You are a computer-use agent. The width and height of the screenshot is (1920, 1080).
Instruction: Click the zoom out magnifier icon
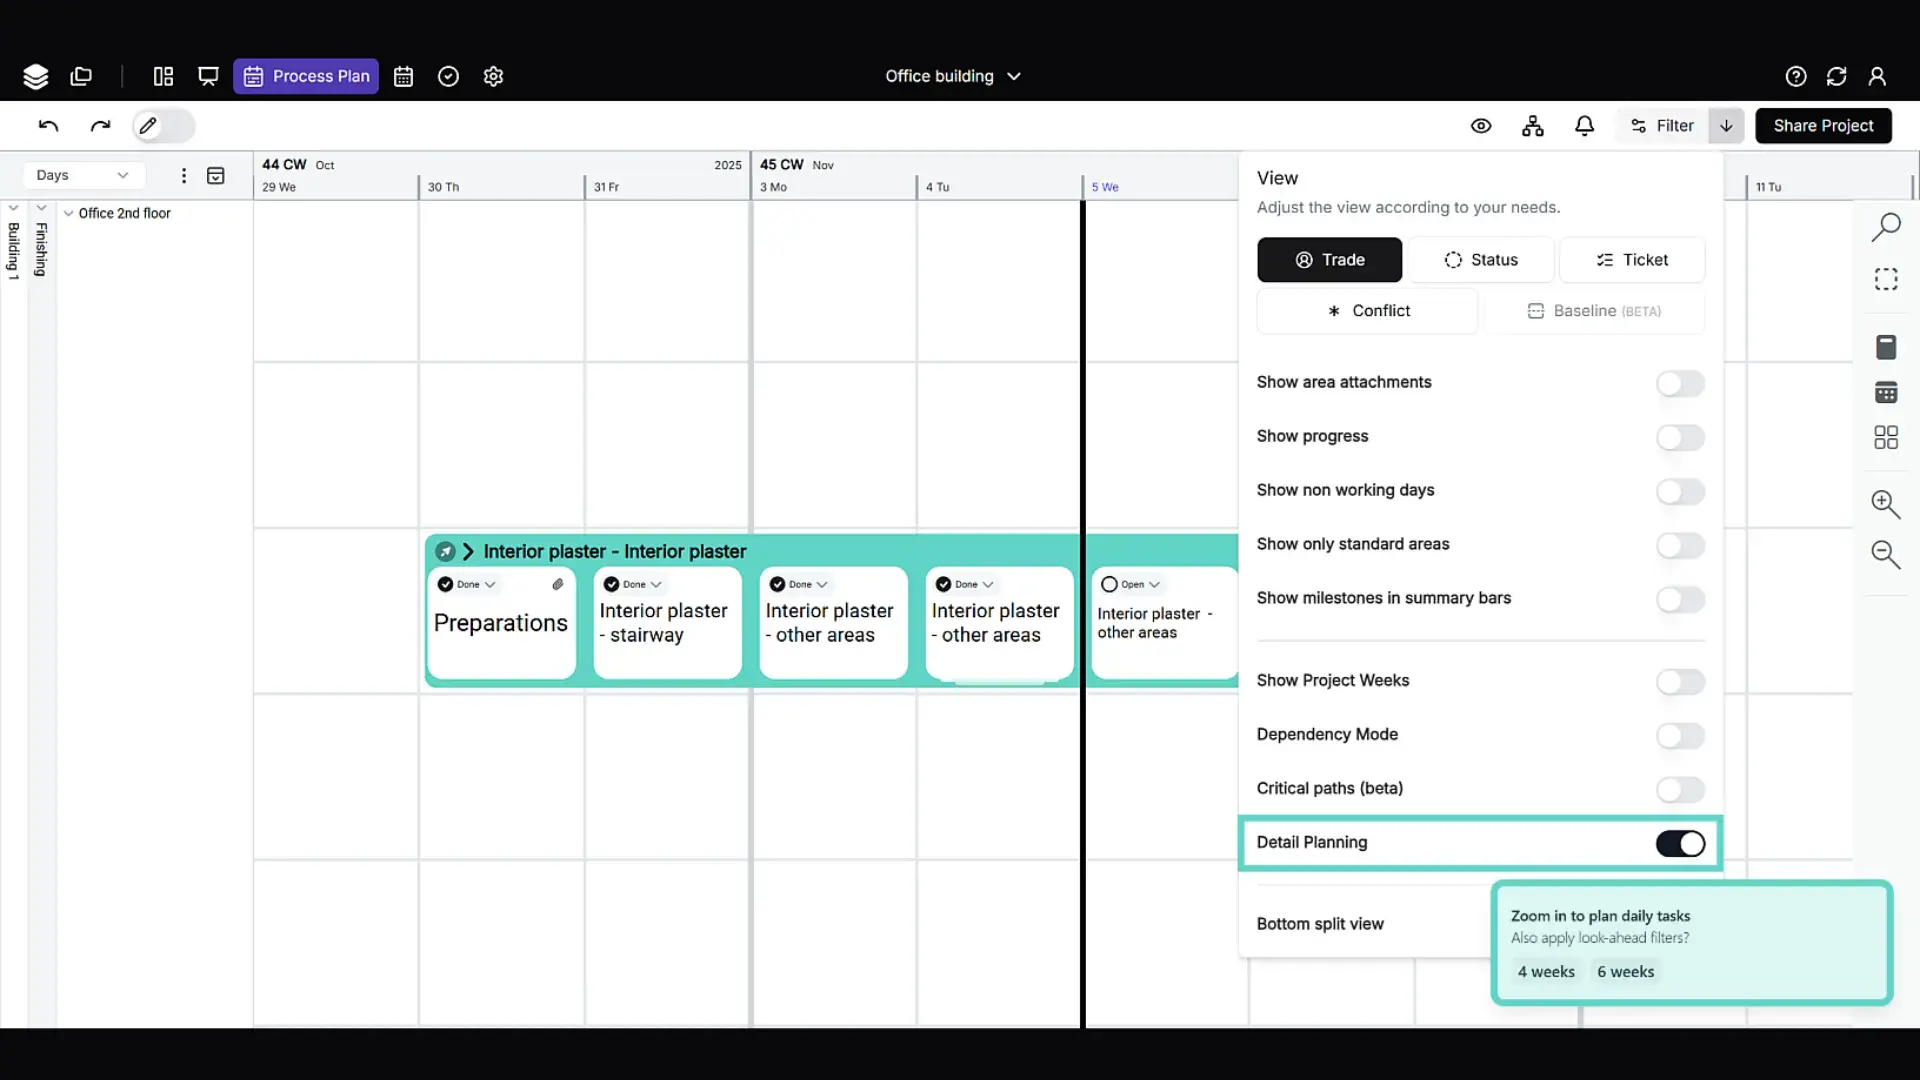click(x=1885, y=554)
